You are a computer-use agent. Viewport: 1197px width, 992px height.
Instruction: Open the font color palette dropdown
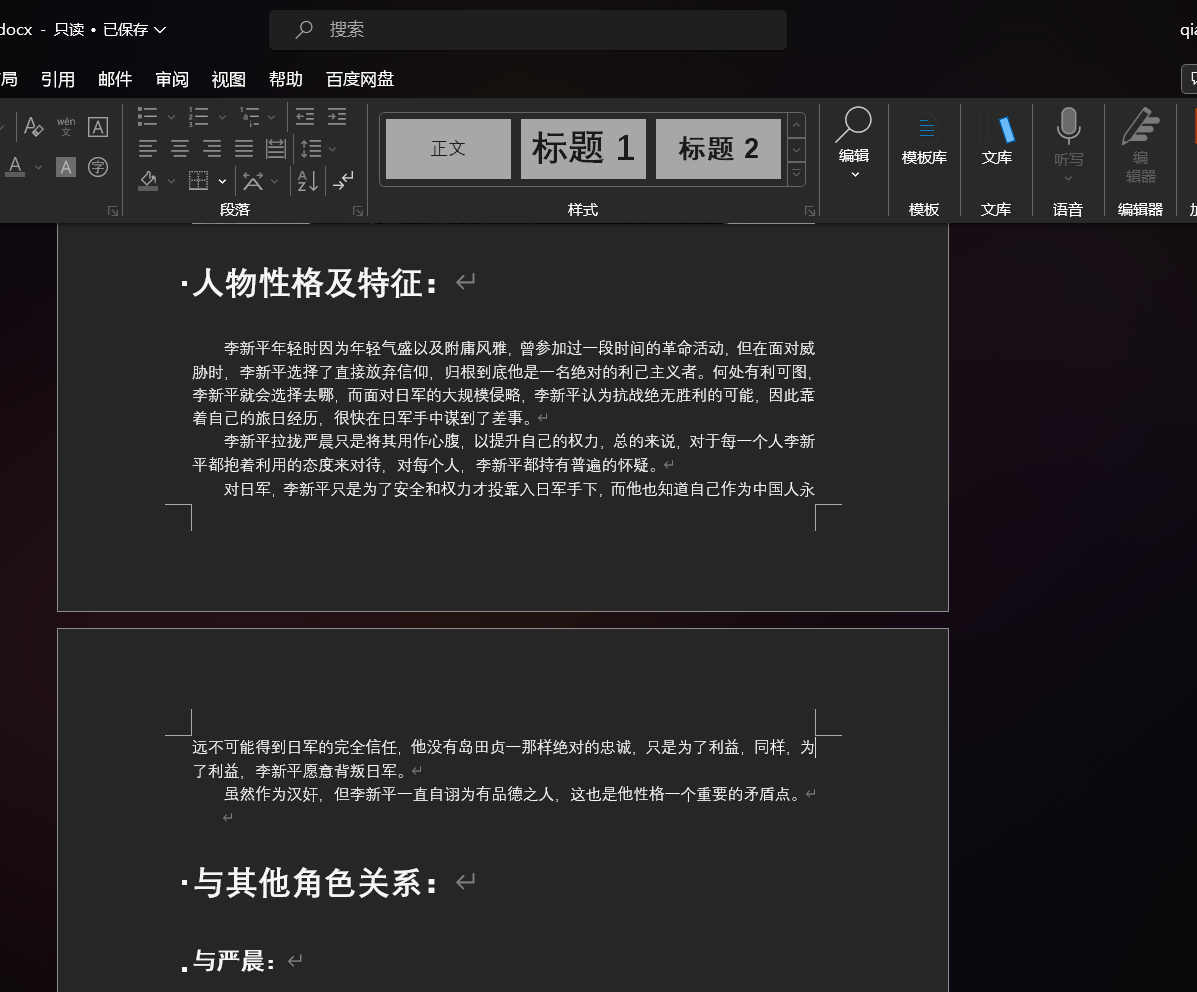[38, 167]
